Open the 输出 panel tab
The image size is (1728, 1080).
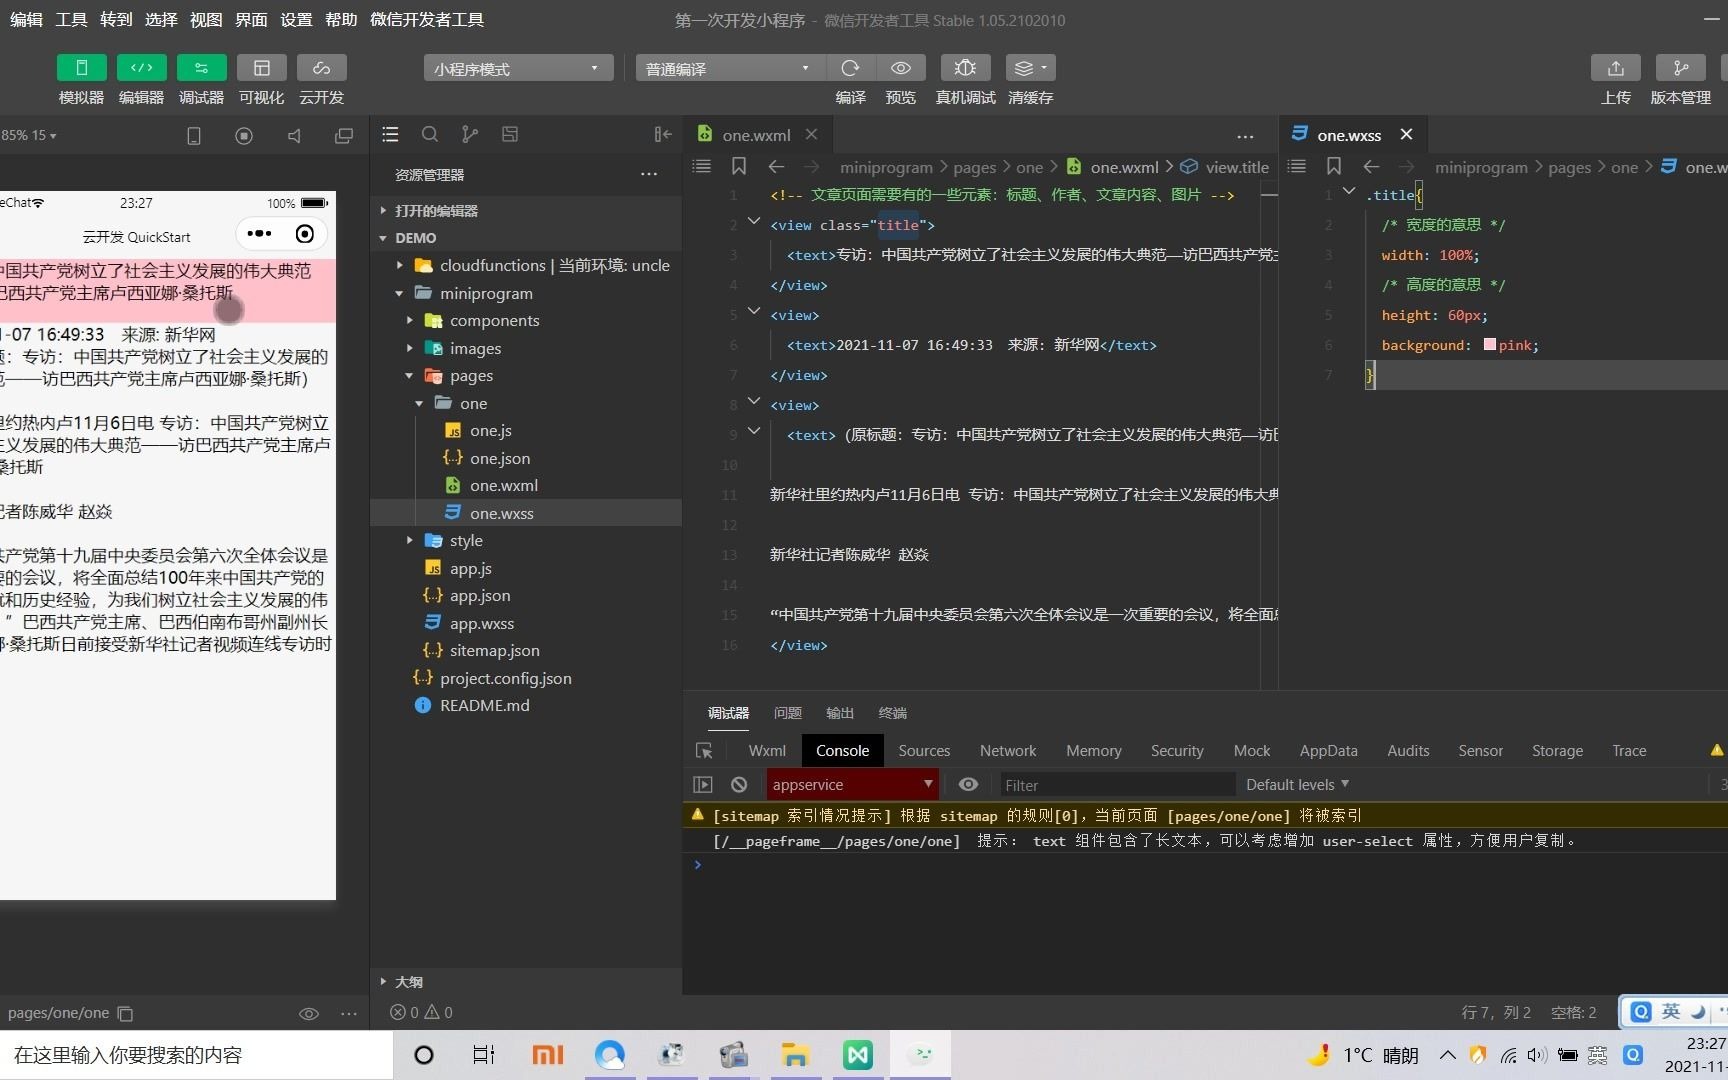point(840,713)
